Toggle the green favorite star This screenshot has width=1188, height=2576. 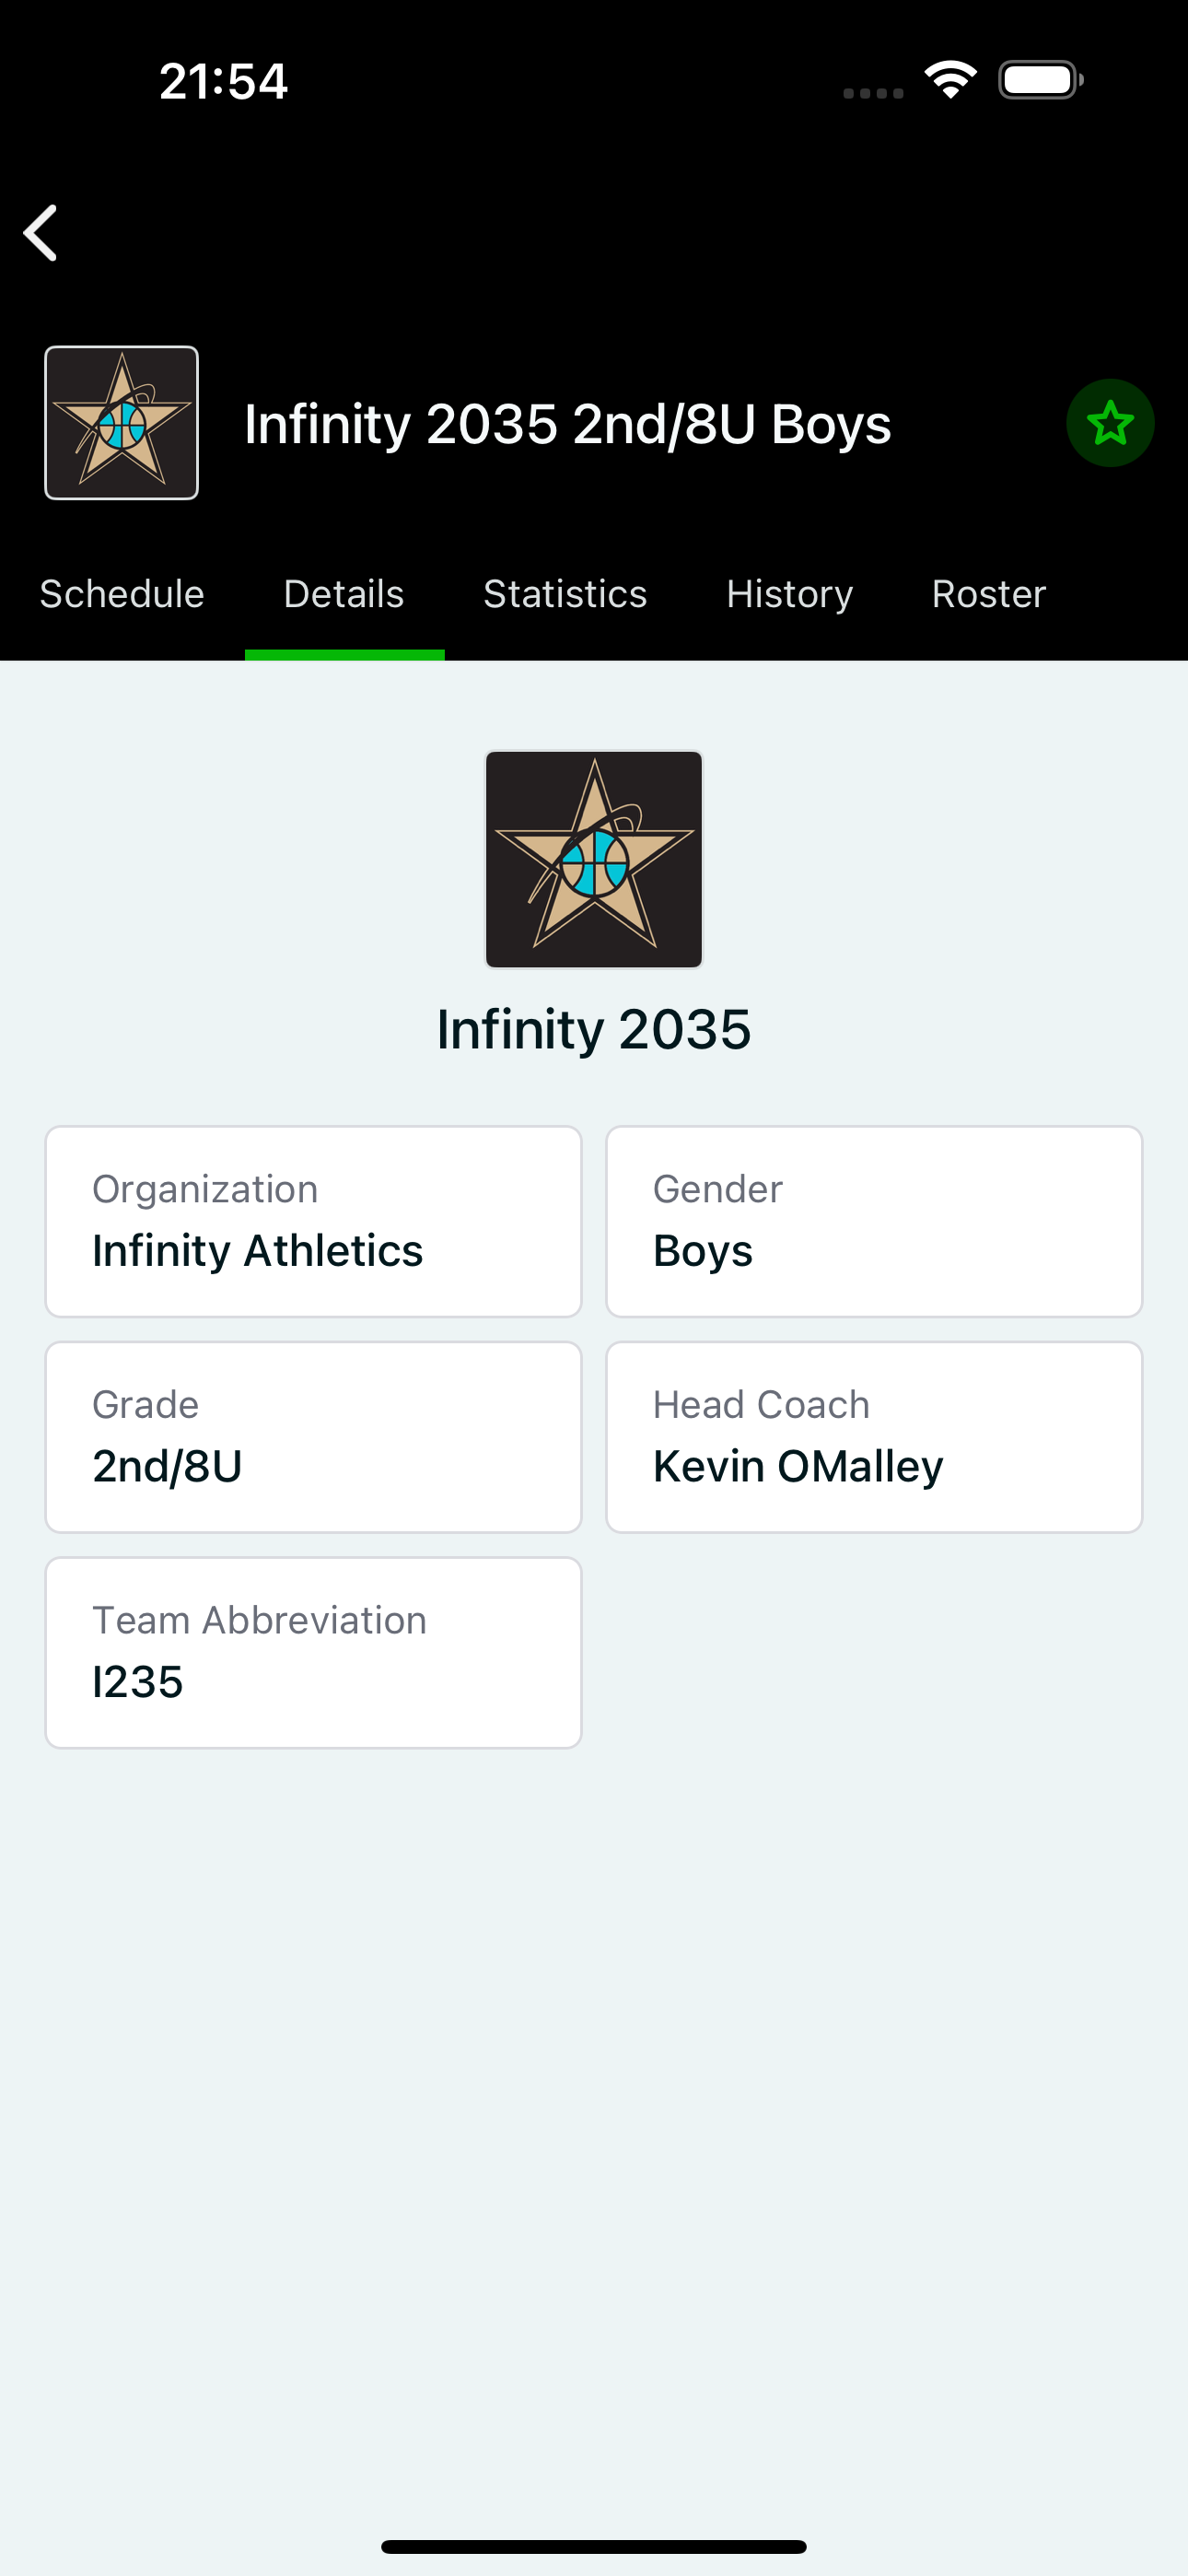coord(1110,423)
